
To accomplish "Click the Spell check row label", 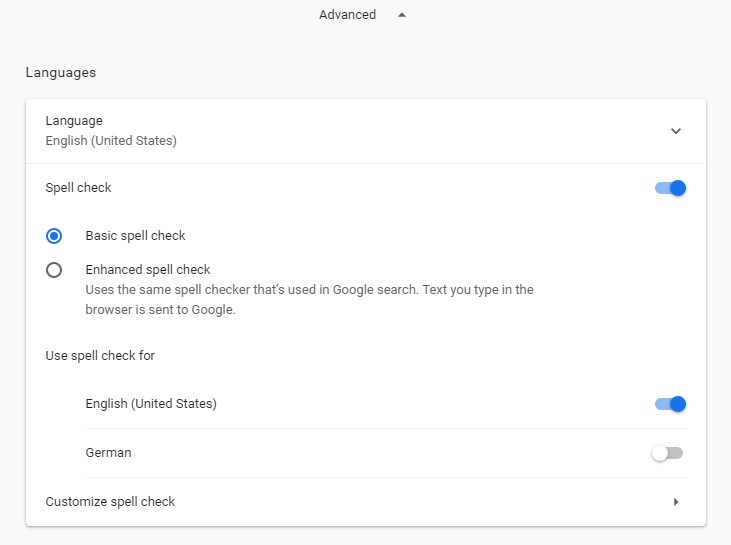I will (x=79, y=188).
